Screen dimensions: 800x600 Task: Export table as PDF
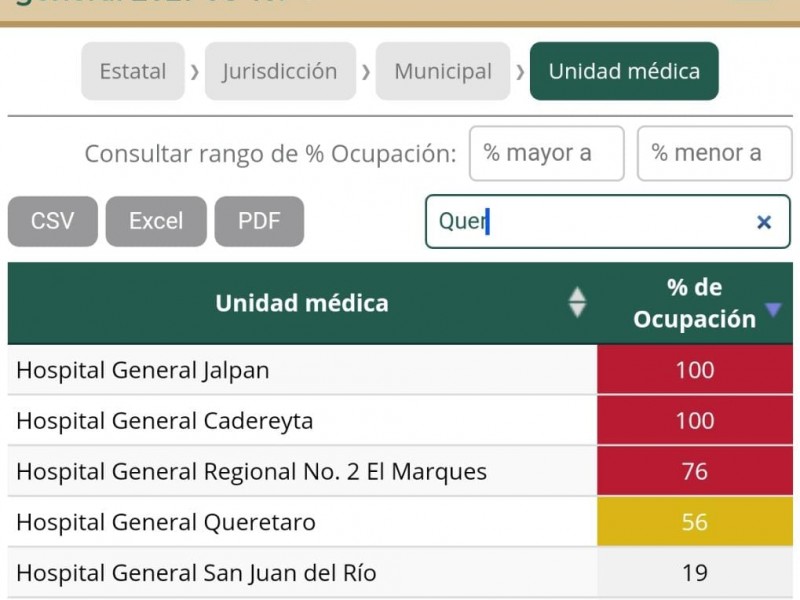coord(259,221)
